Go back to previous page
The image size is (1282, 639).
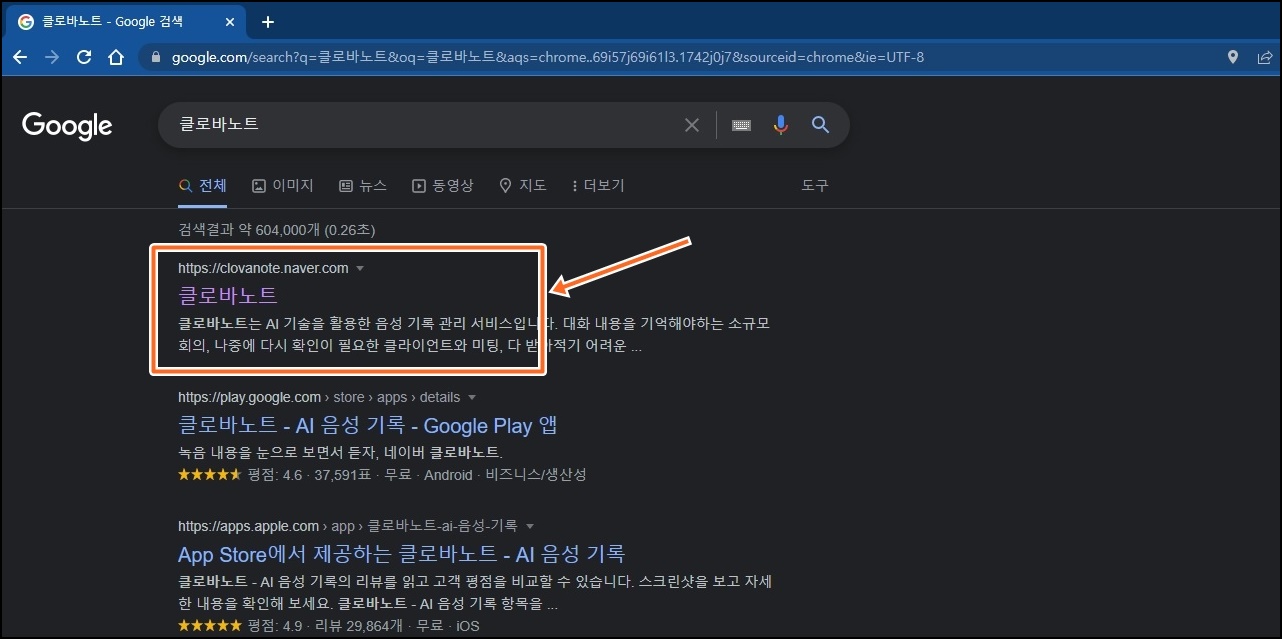20,57
